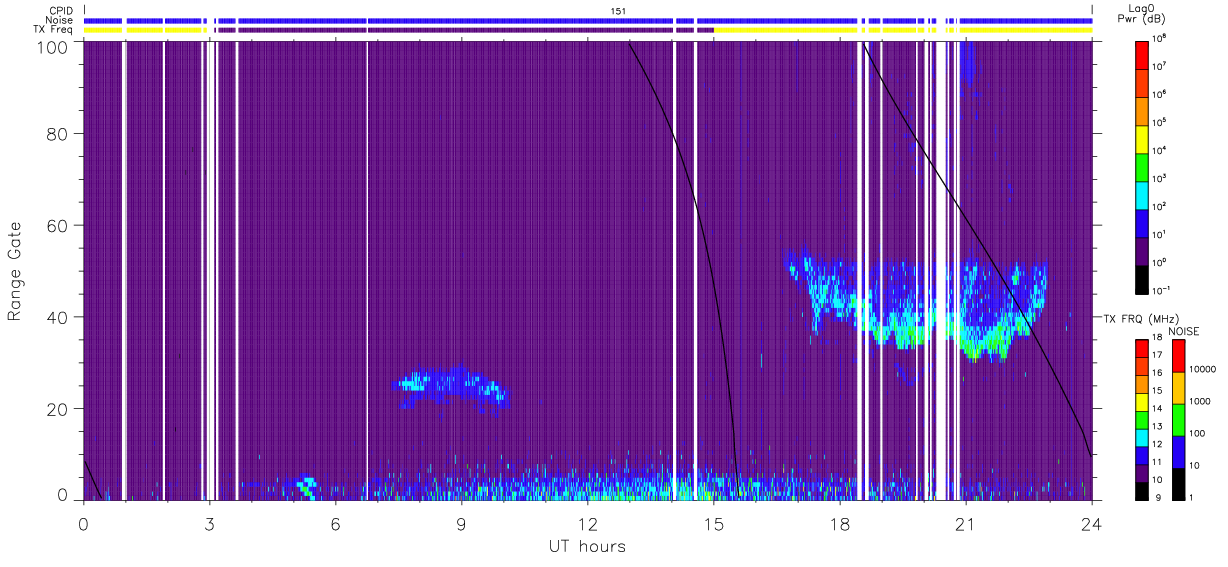Click the 3 tick on the UT hours axis
This screenshot has height=567, width=1228.
210,523
